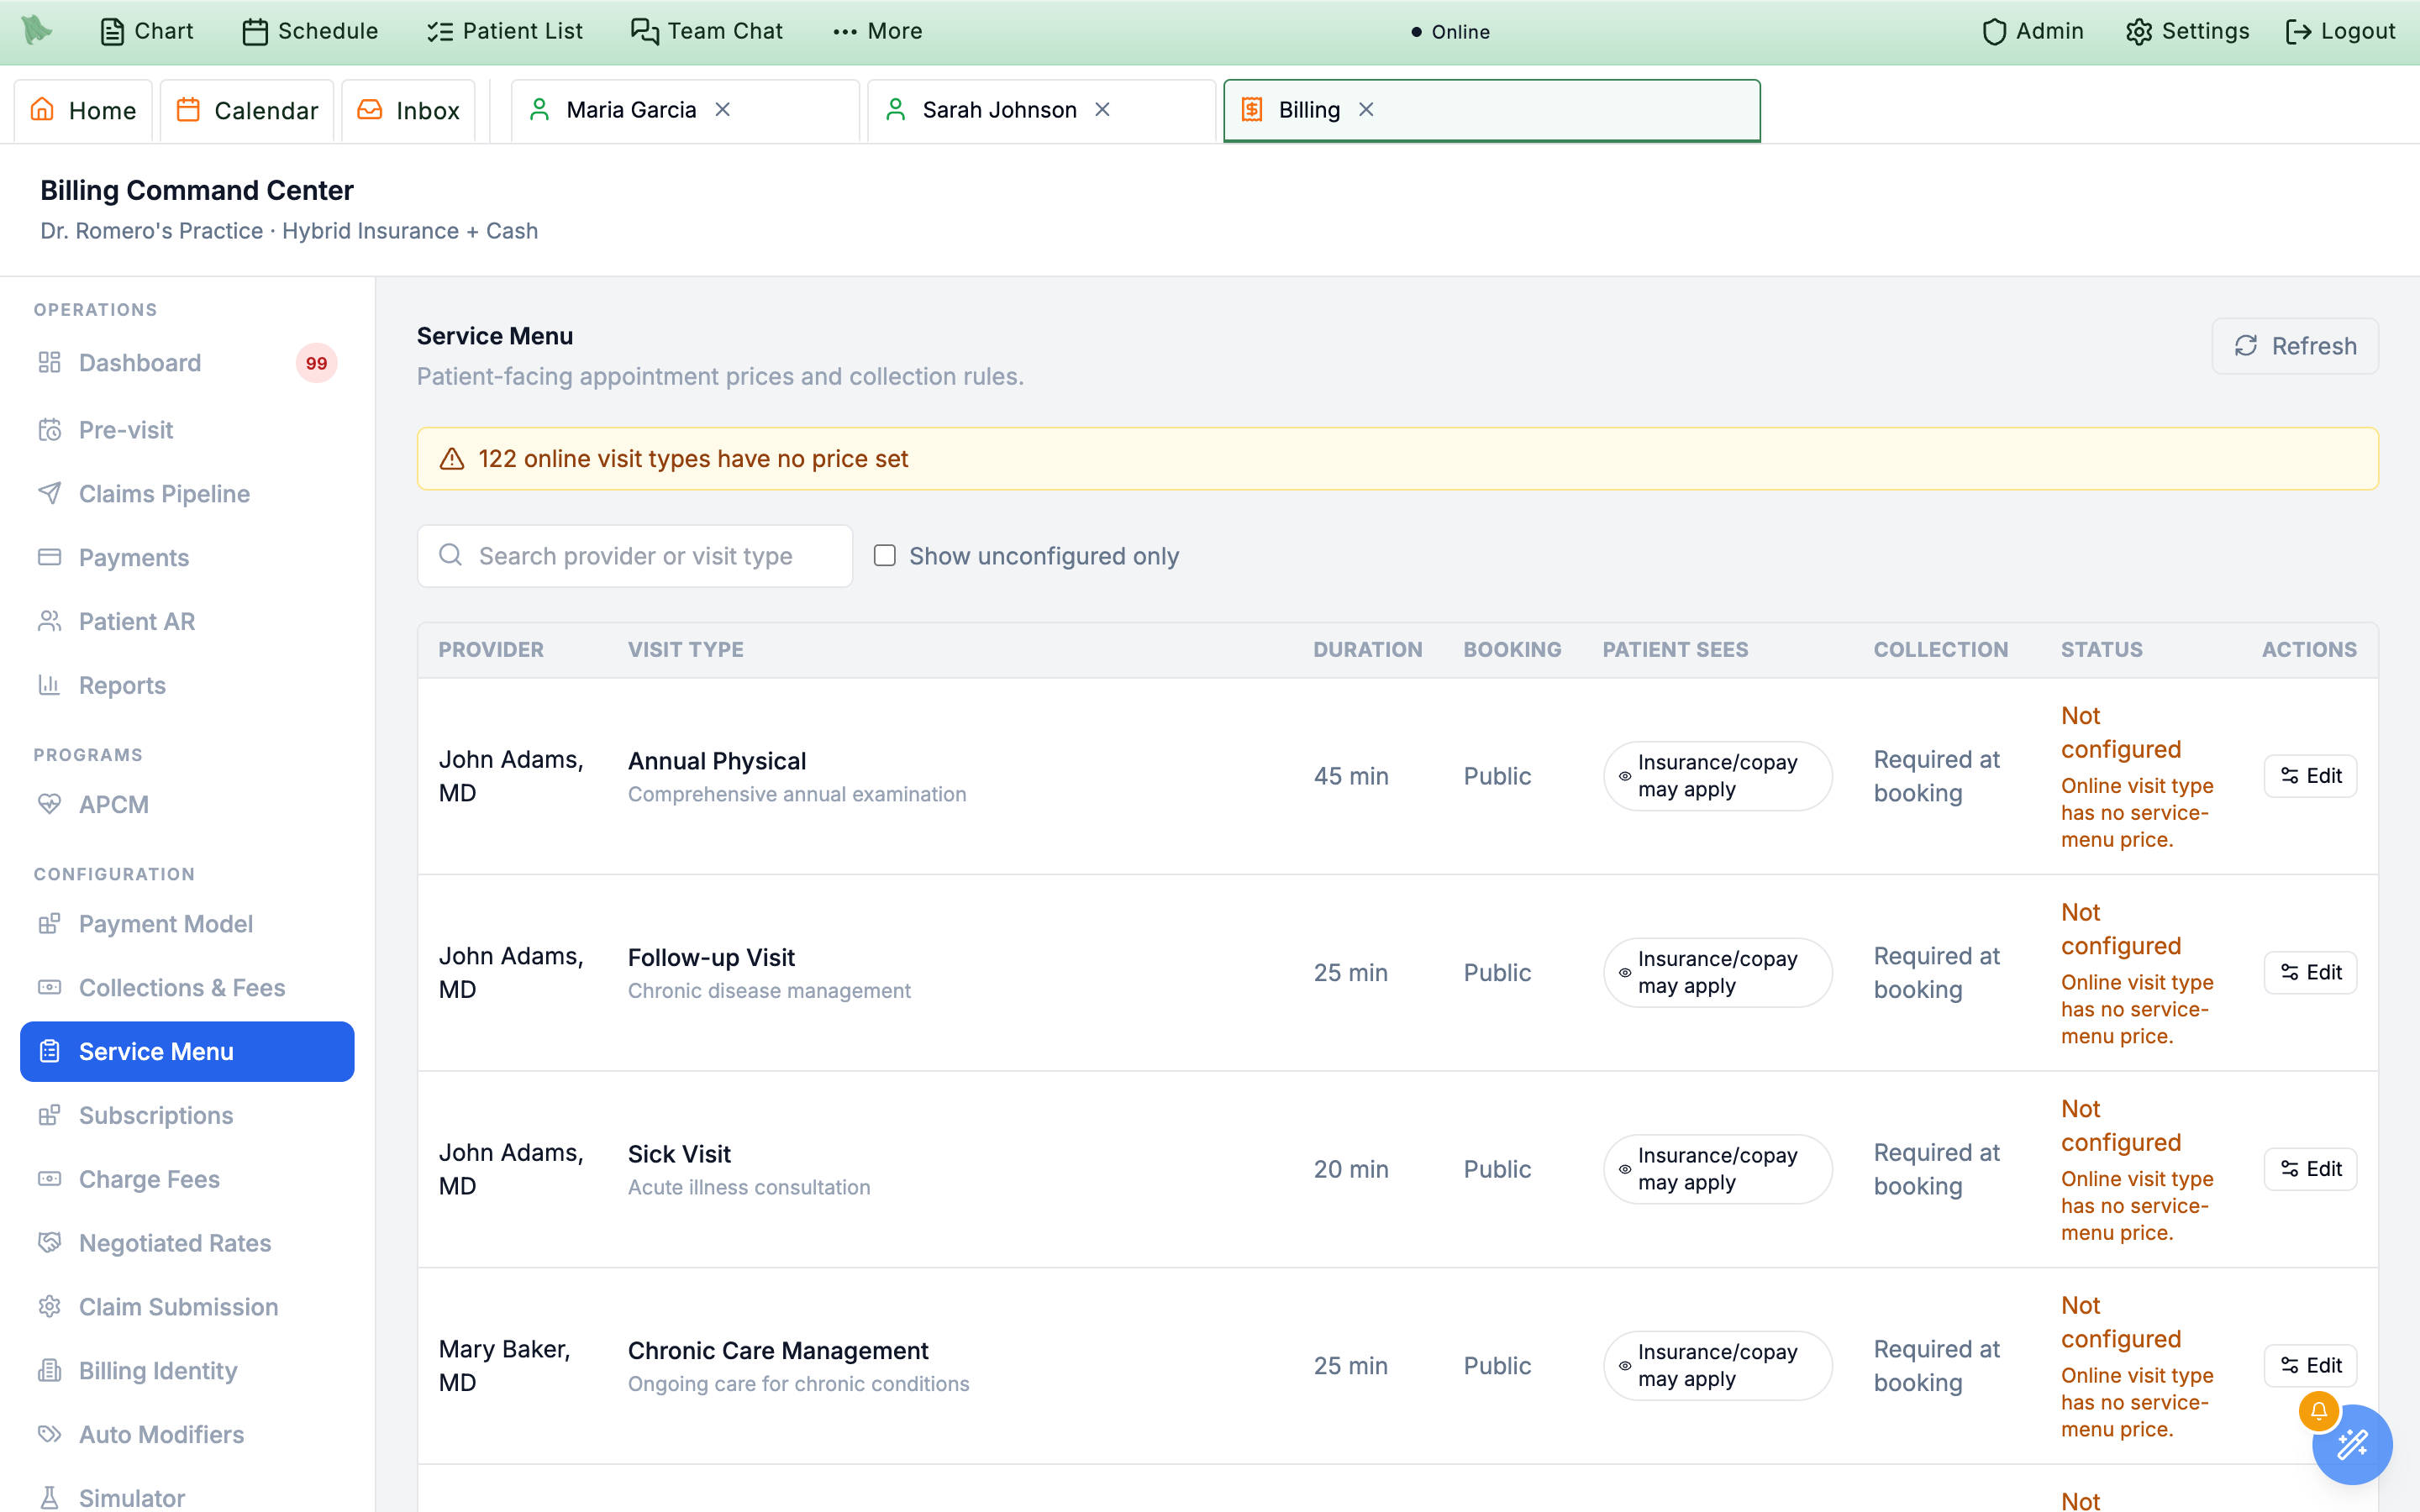
Task: Click the 99 badge on Dashboard
Action: [316, 363]
